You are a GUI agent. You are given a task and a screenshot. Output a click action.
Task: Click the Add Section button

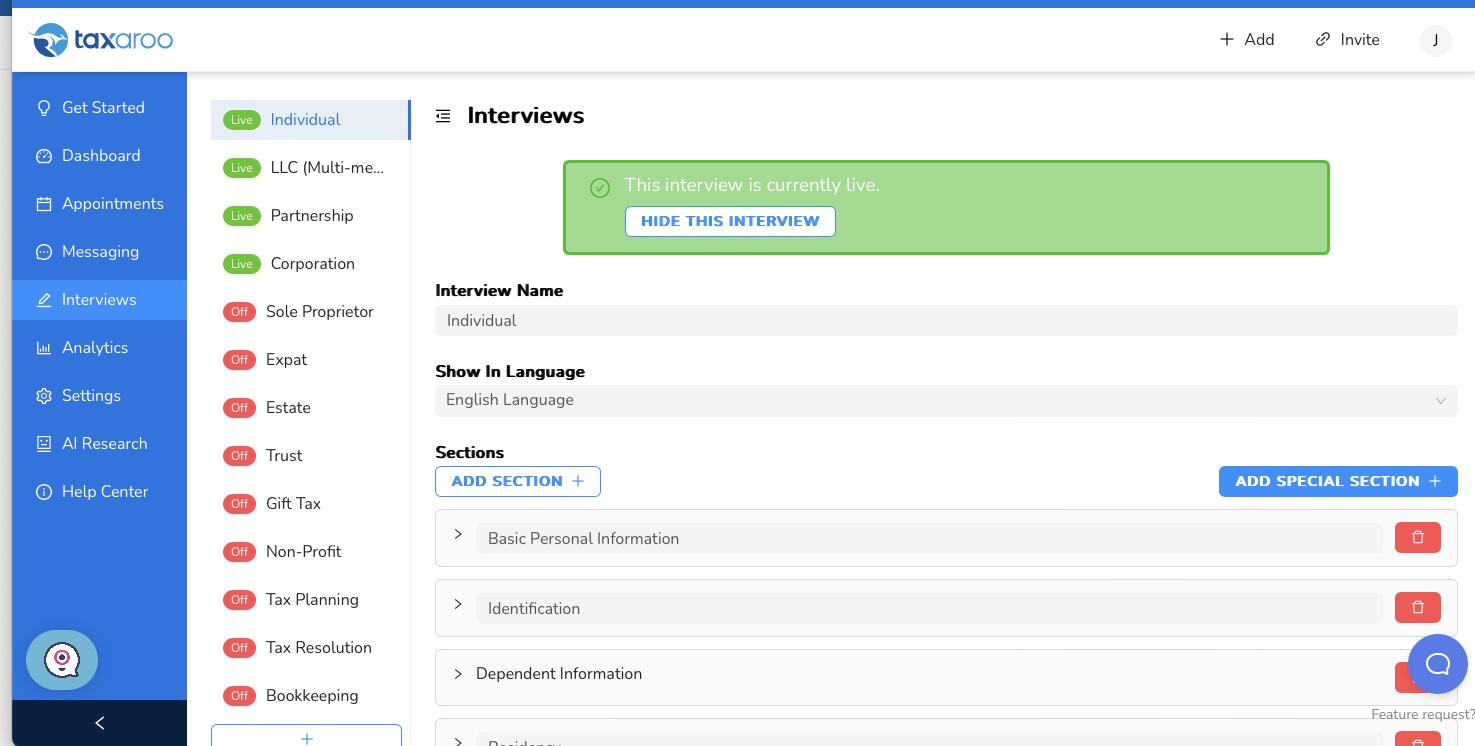click(518, 481)
